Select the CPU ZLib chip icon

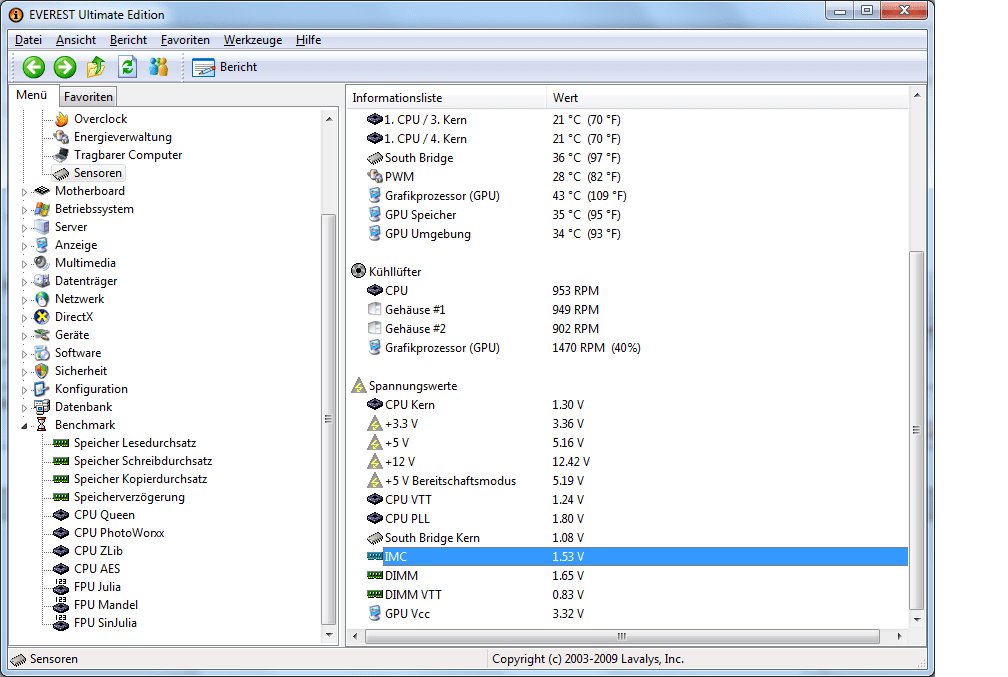61,551
